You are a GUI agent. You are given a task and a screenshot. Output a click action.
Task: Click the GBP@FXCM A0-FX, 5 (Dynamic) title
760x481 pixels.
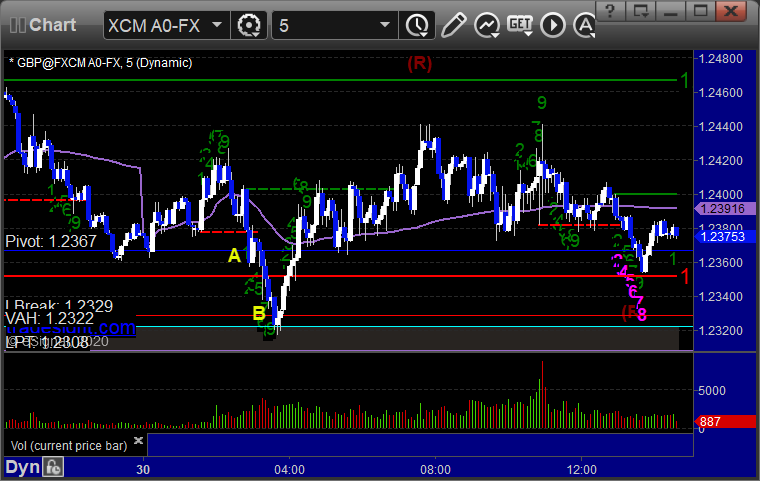[x=101, y=63]
